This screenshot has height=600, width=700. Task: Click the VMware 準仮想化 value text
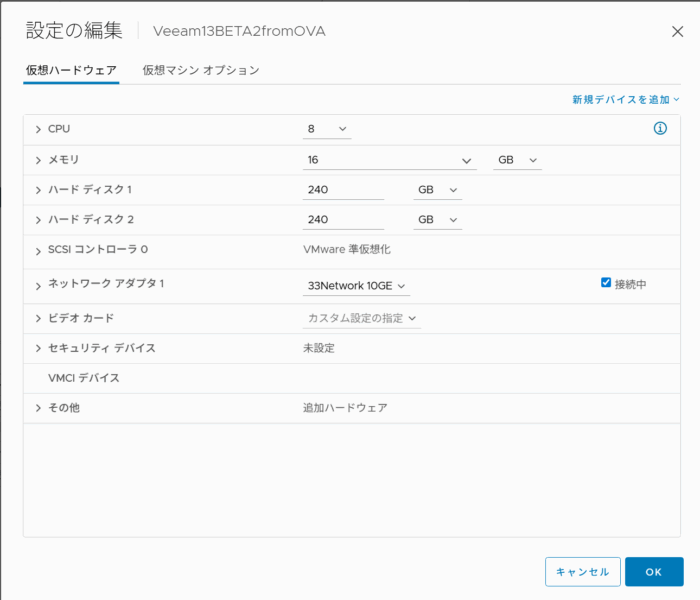pos(347,249)
